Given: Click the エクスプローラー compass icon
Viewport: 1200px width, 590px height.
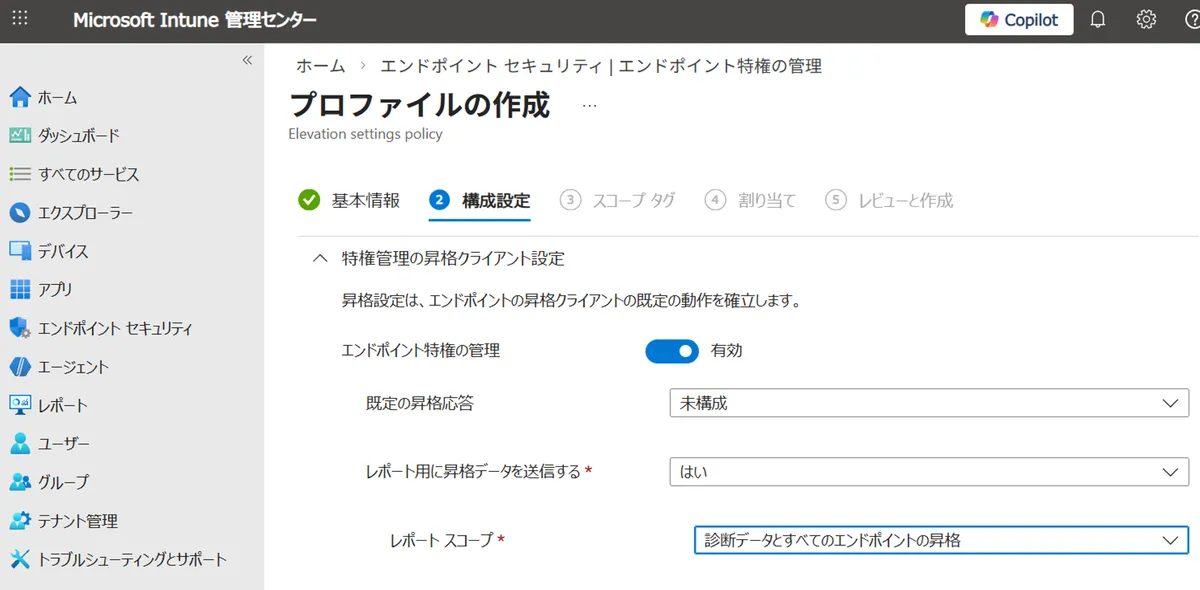Looking at the screenshot, I should (20, 212).
